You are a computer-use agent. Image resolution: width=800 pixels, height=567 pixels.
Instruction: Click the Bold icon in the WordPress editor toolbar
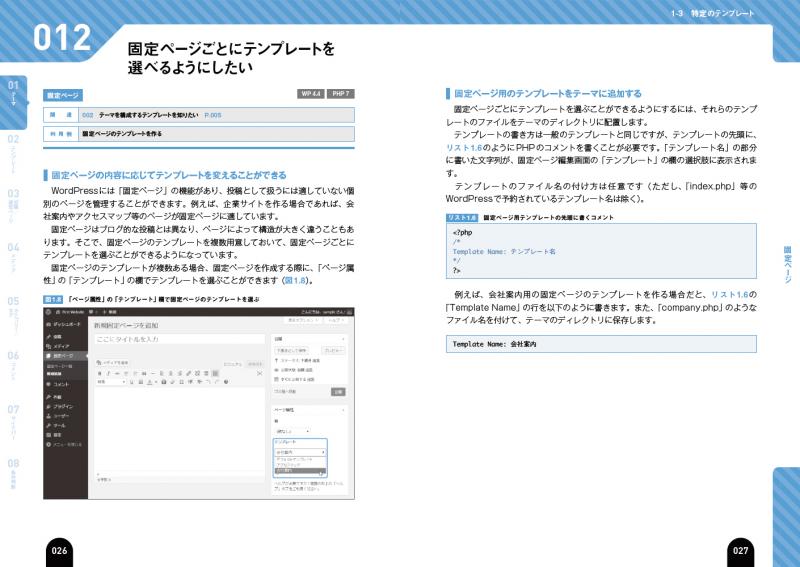[x=99, y=374]
